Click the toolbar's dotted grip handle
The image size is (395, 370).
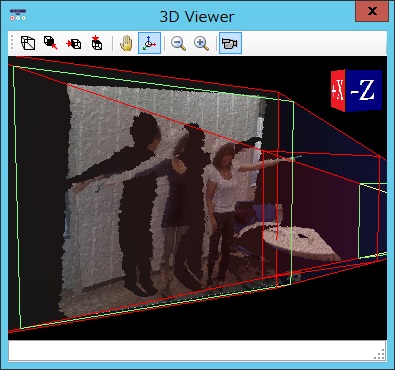(x=12, y=43)
